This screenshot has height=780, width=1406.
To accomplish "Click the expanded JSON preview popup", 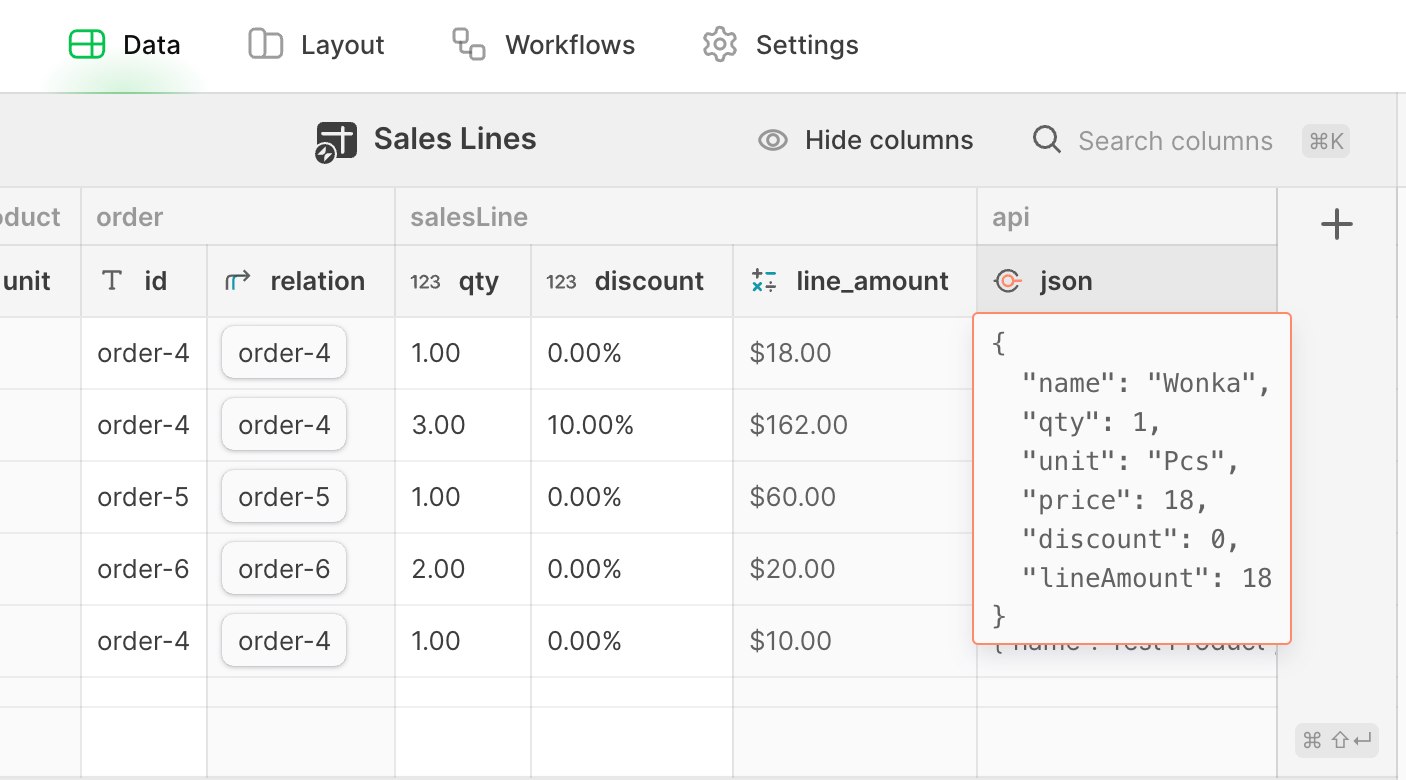I will (x=1132, y=478).
